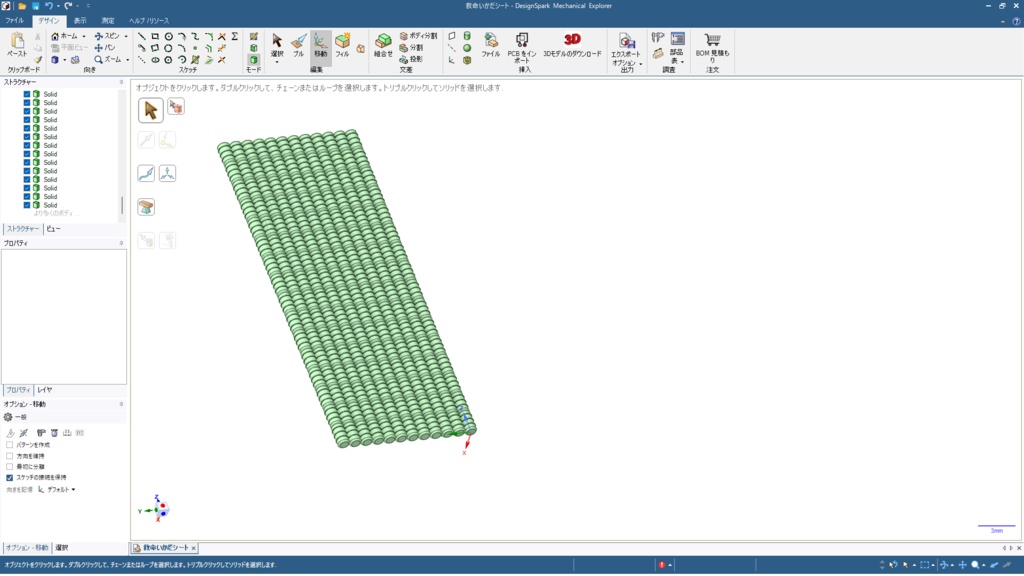Toggle visibility of first Solid in tree
Image resolution: width=1024 pixels, height=576 pixels.
[27, 94]
